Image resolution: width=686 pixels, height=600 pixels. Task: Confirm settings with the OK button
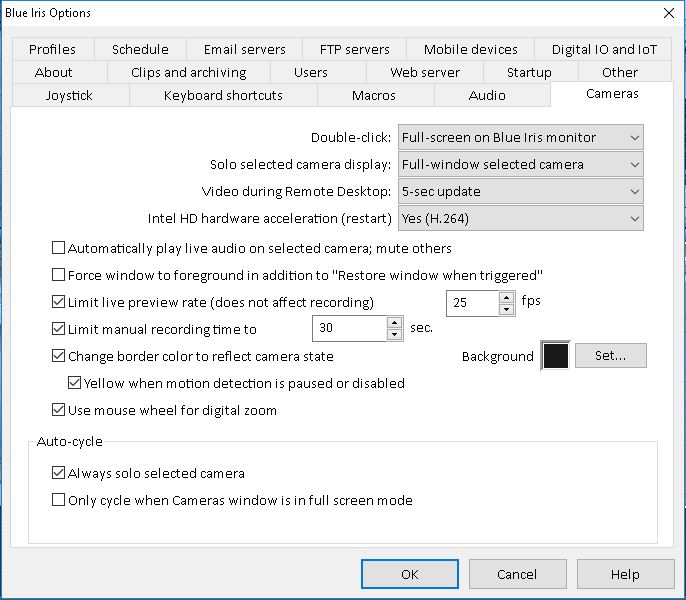point(410,574)
